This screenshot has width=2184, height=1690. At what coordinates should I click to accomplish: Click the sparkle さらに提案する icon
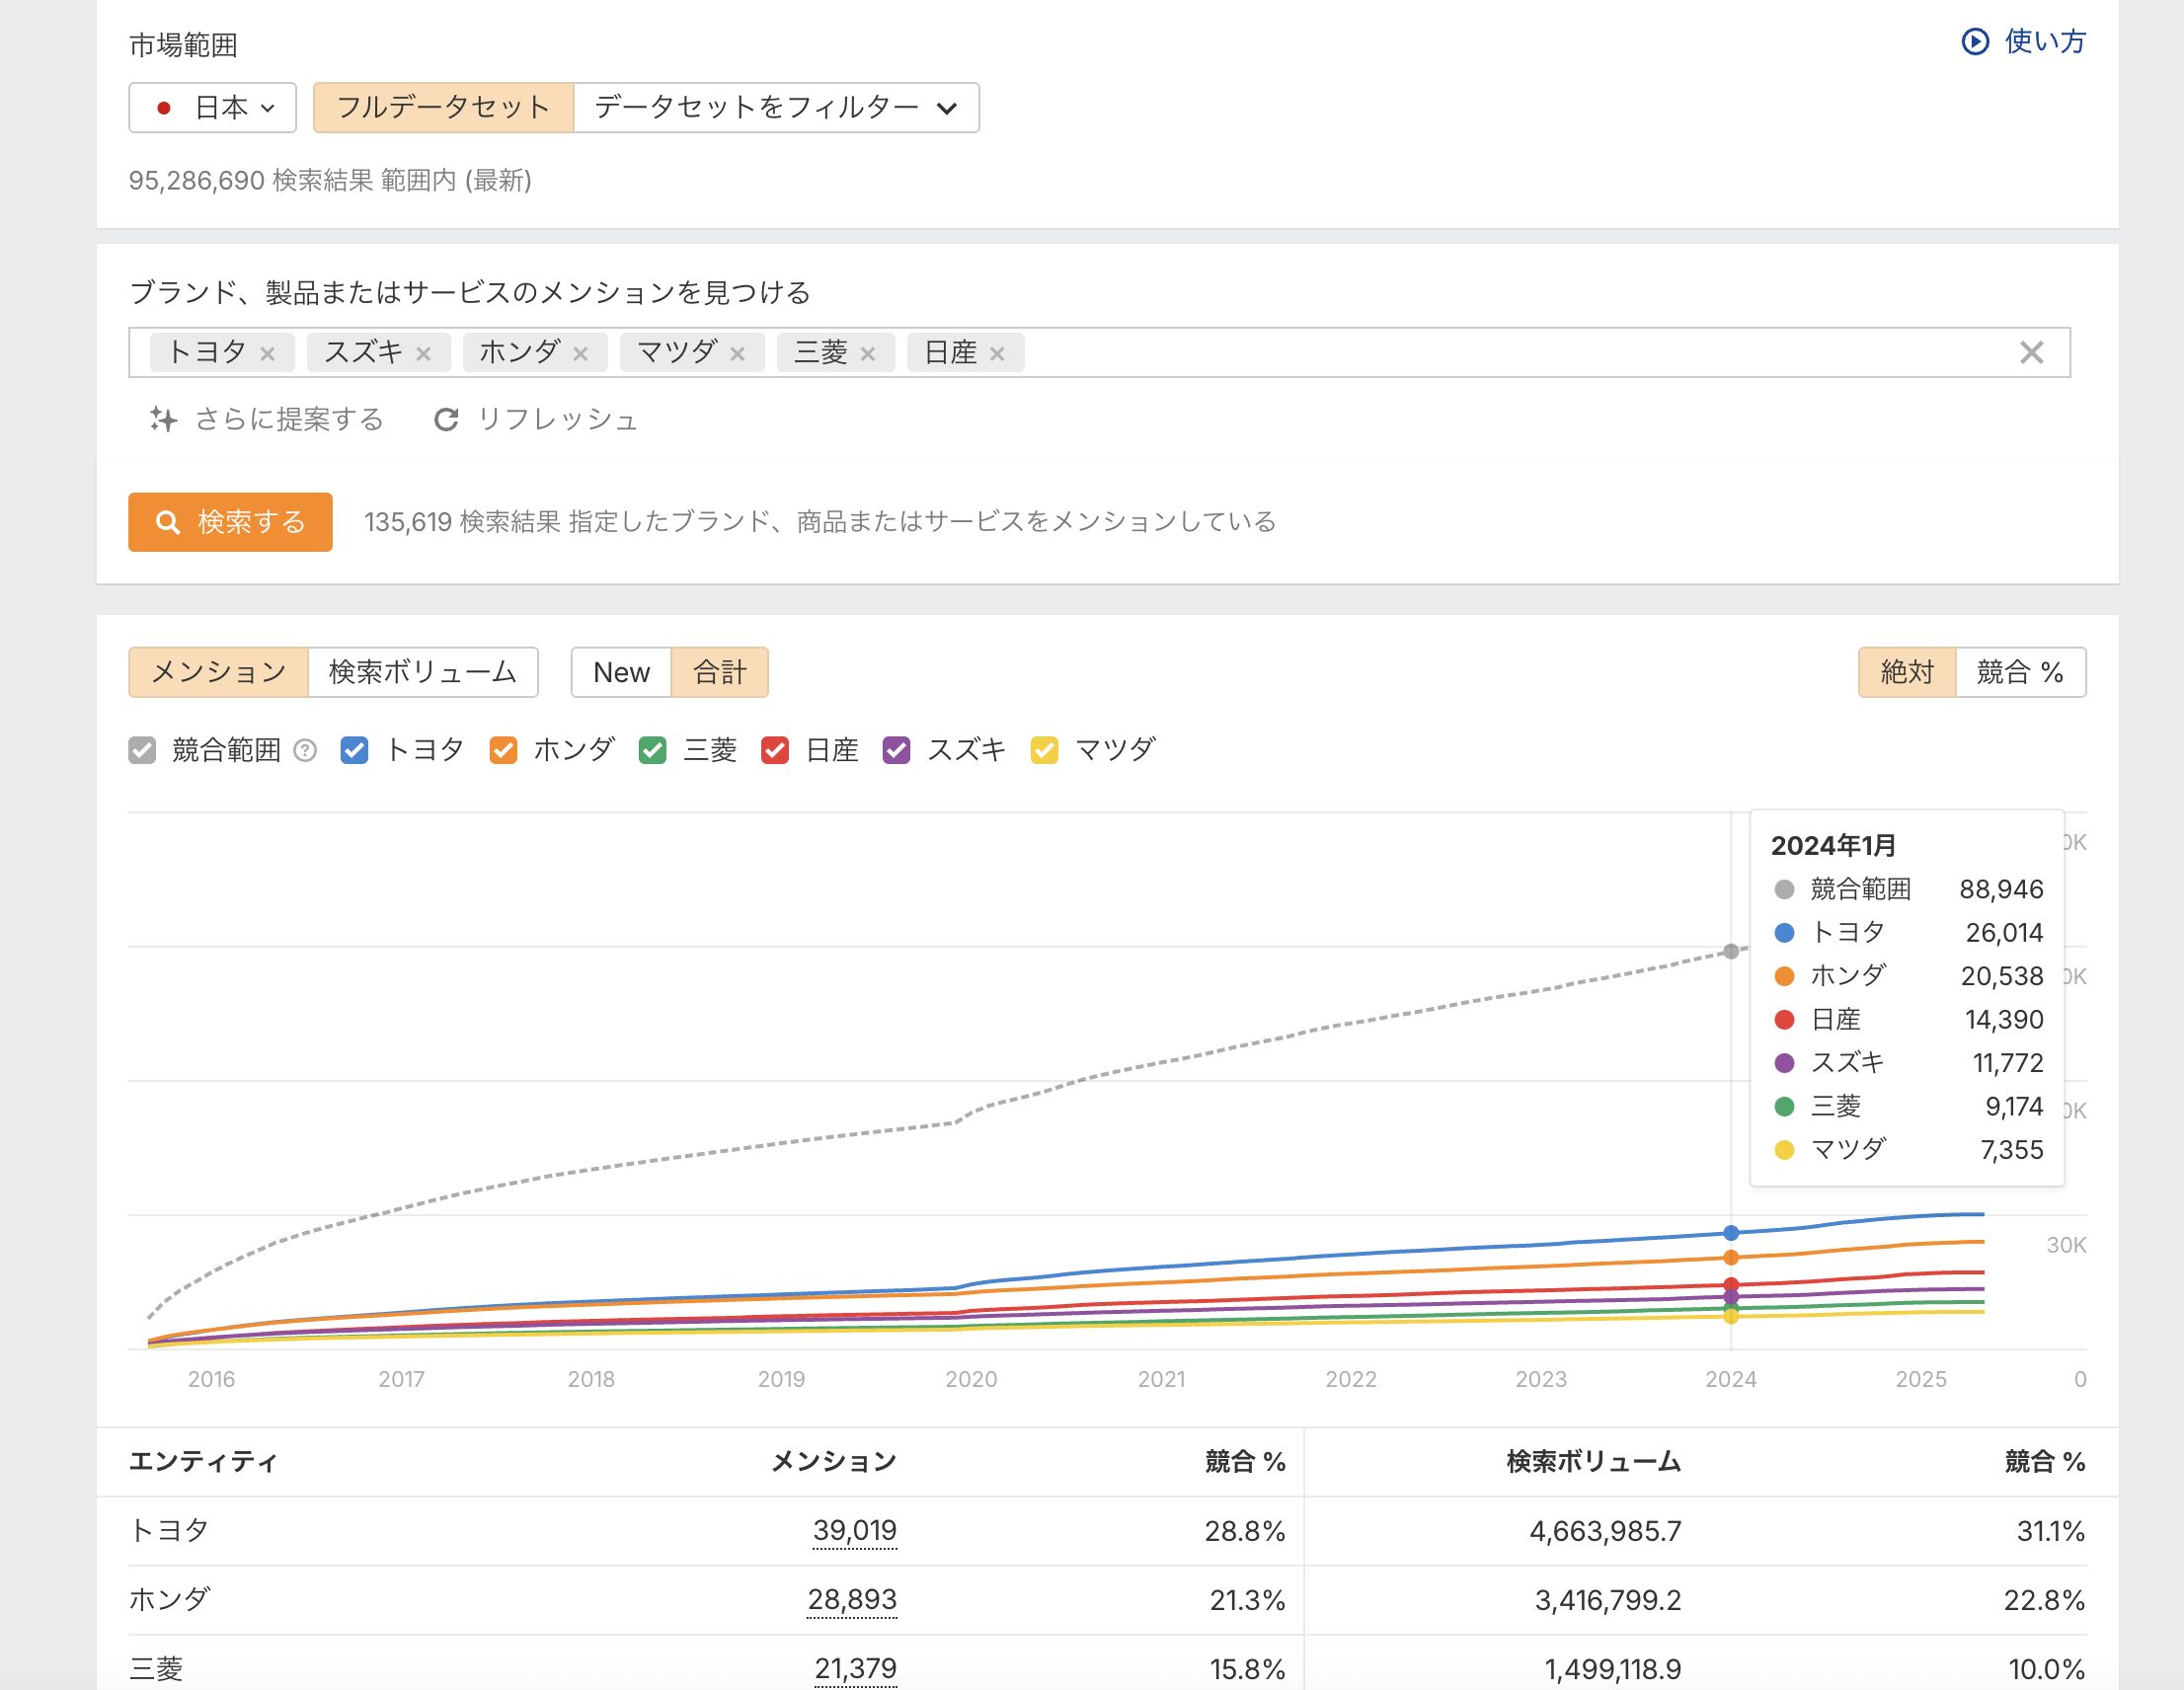click(x=164, y=420)
